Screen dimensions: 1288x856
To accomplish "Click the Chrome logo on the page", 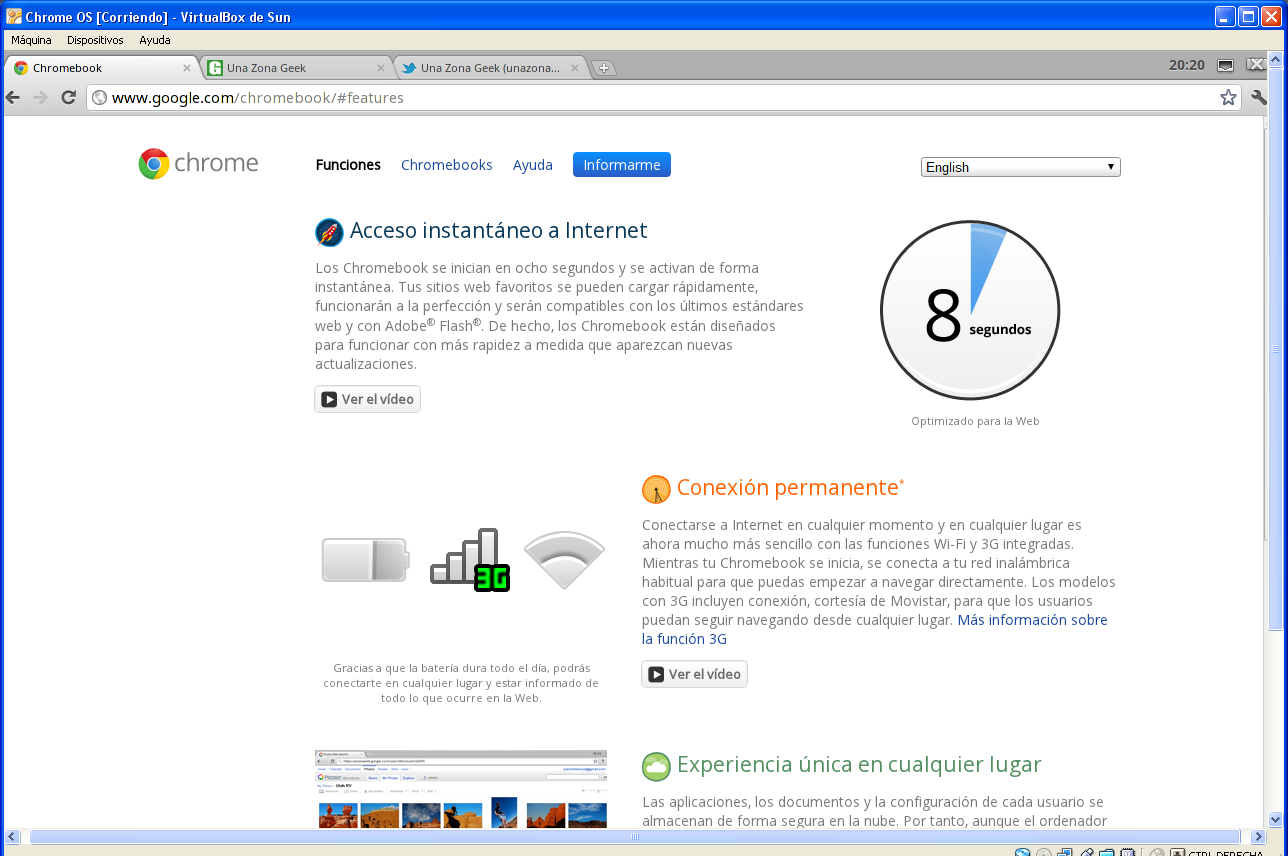I will click(198, 163).
